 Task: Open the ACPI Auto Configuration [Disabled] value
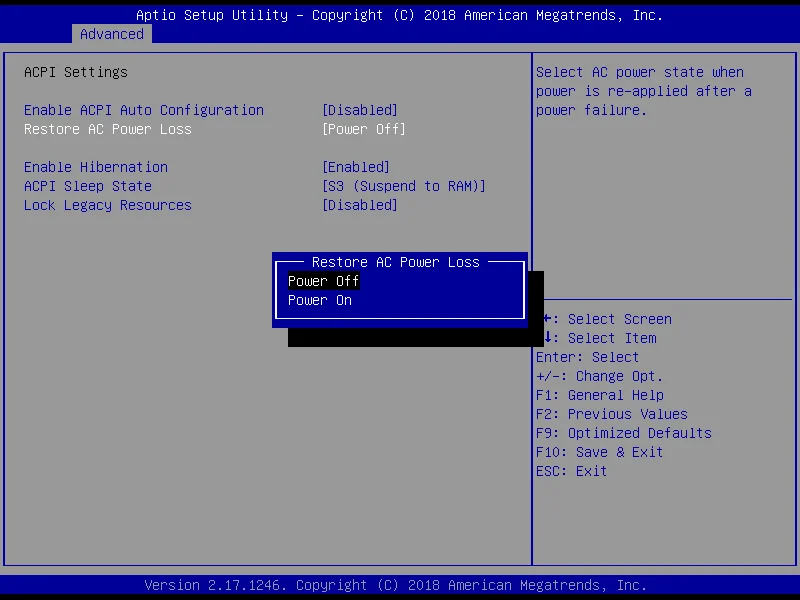360,110
